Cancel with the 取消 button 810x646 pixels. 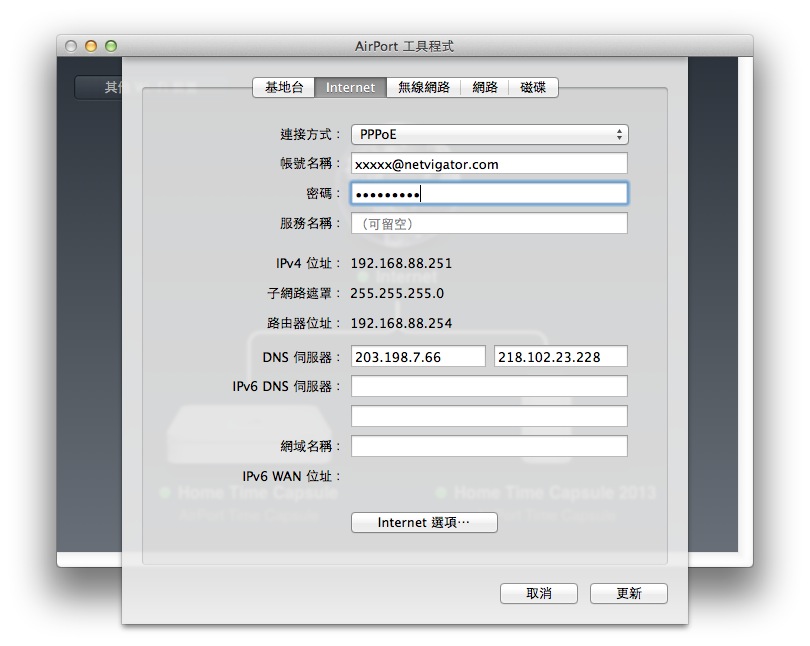click(x=539, y=593)
